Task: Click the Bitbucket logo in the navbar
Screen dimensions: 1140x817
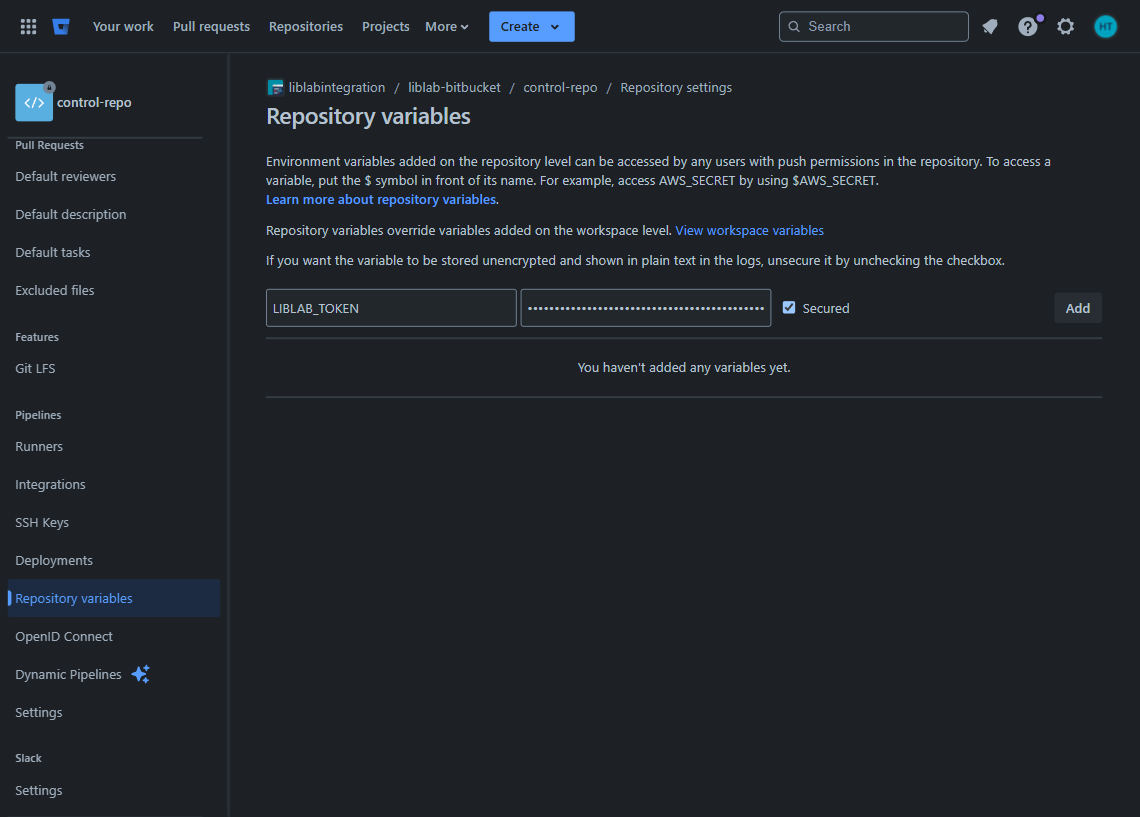Action: click(x=60, y=26)
